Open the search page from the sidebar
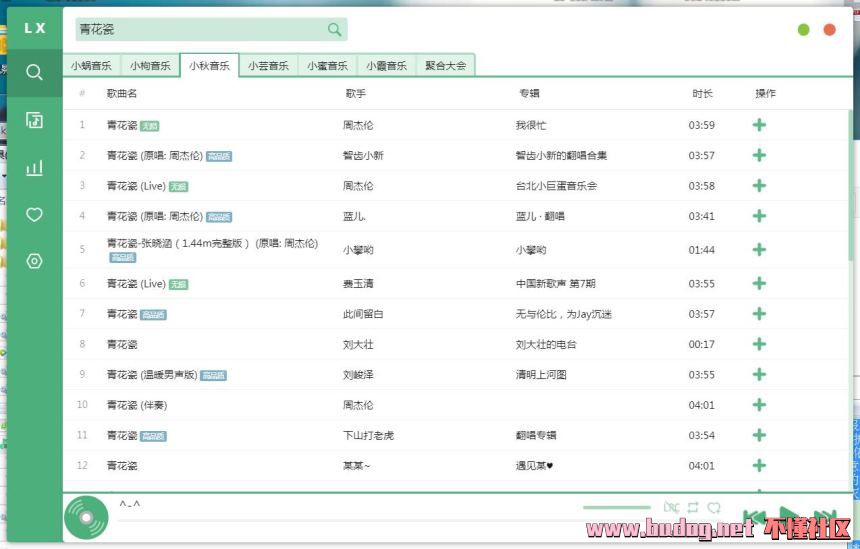Viewport: 860px width, 549px height. click(35, 72)
